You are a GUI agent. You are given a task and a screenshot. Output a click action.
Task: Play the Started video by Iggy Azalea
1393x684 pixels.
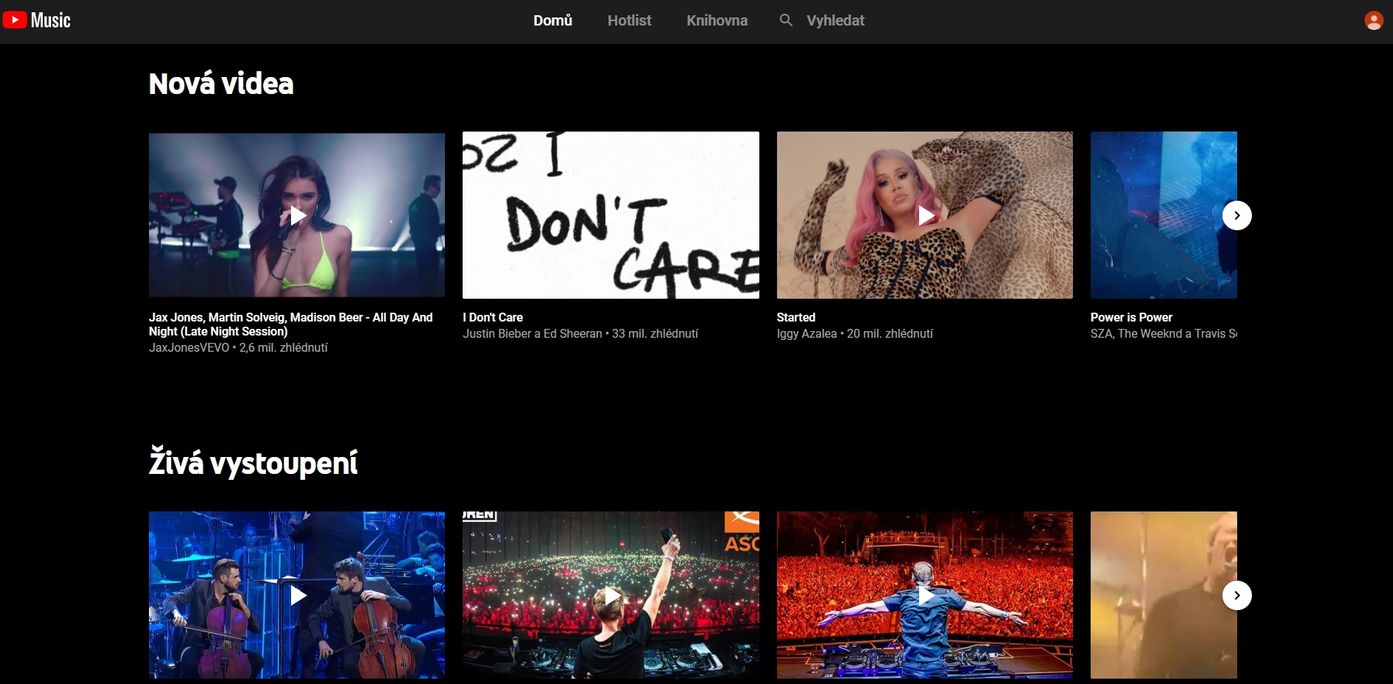[925, 215]
